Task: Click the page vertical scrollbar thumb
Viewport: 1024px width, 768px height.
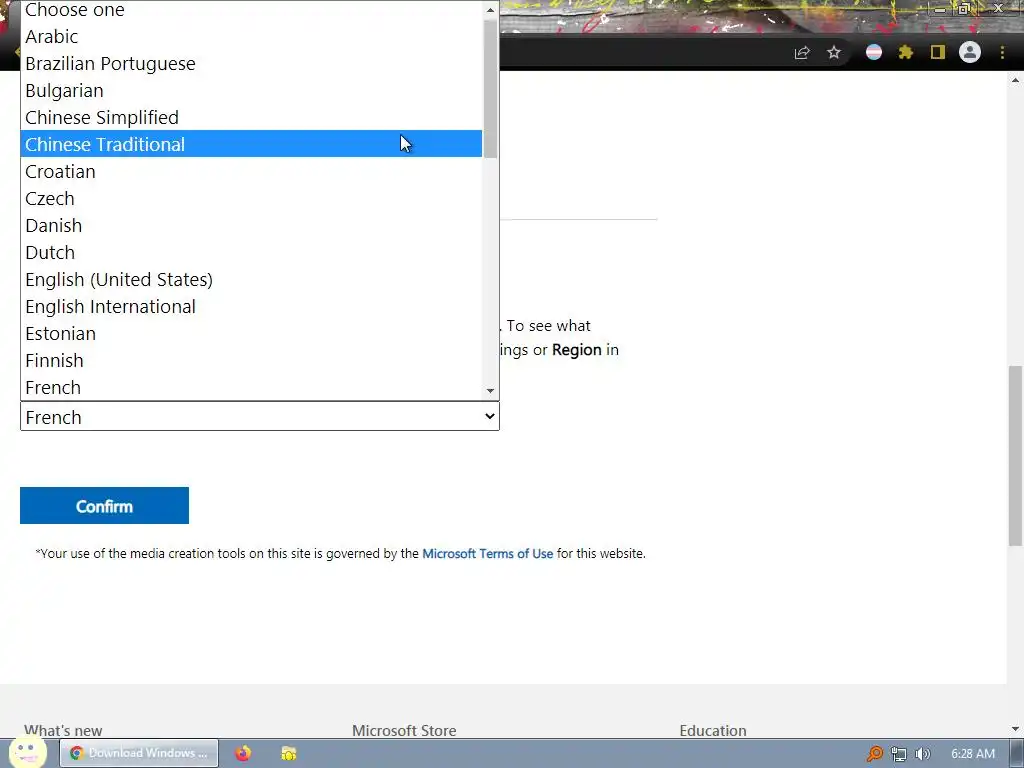Action: pyautogui.click(x=1016, y=455)
